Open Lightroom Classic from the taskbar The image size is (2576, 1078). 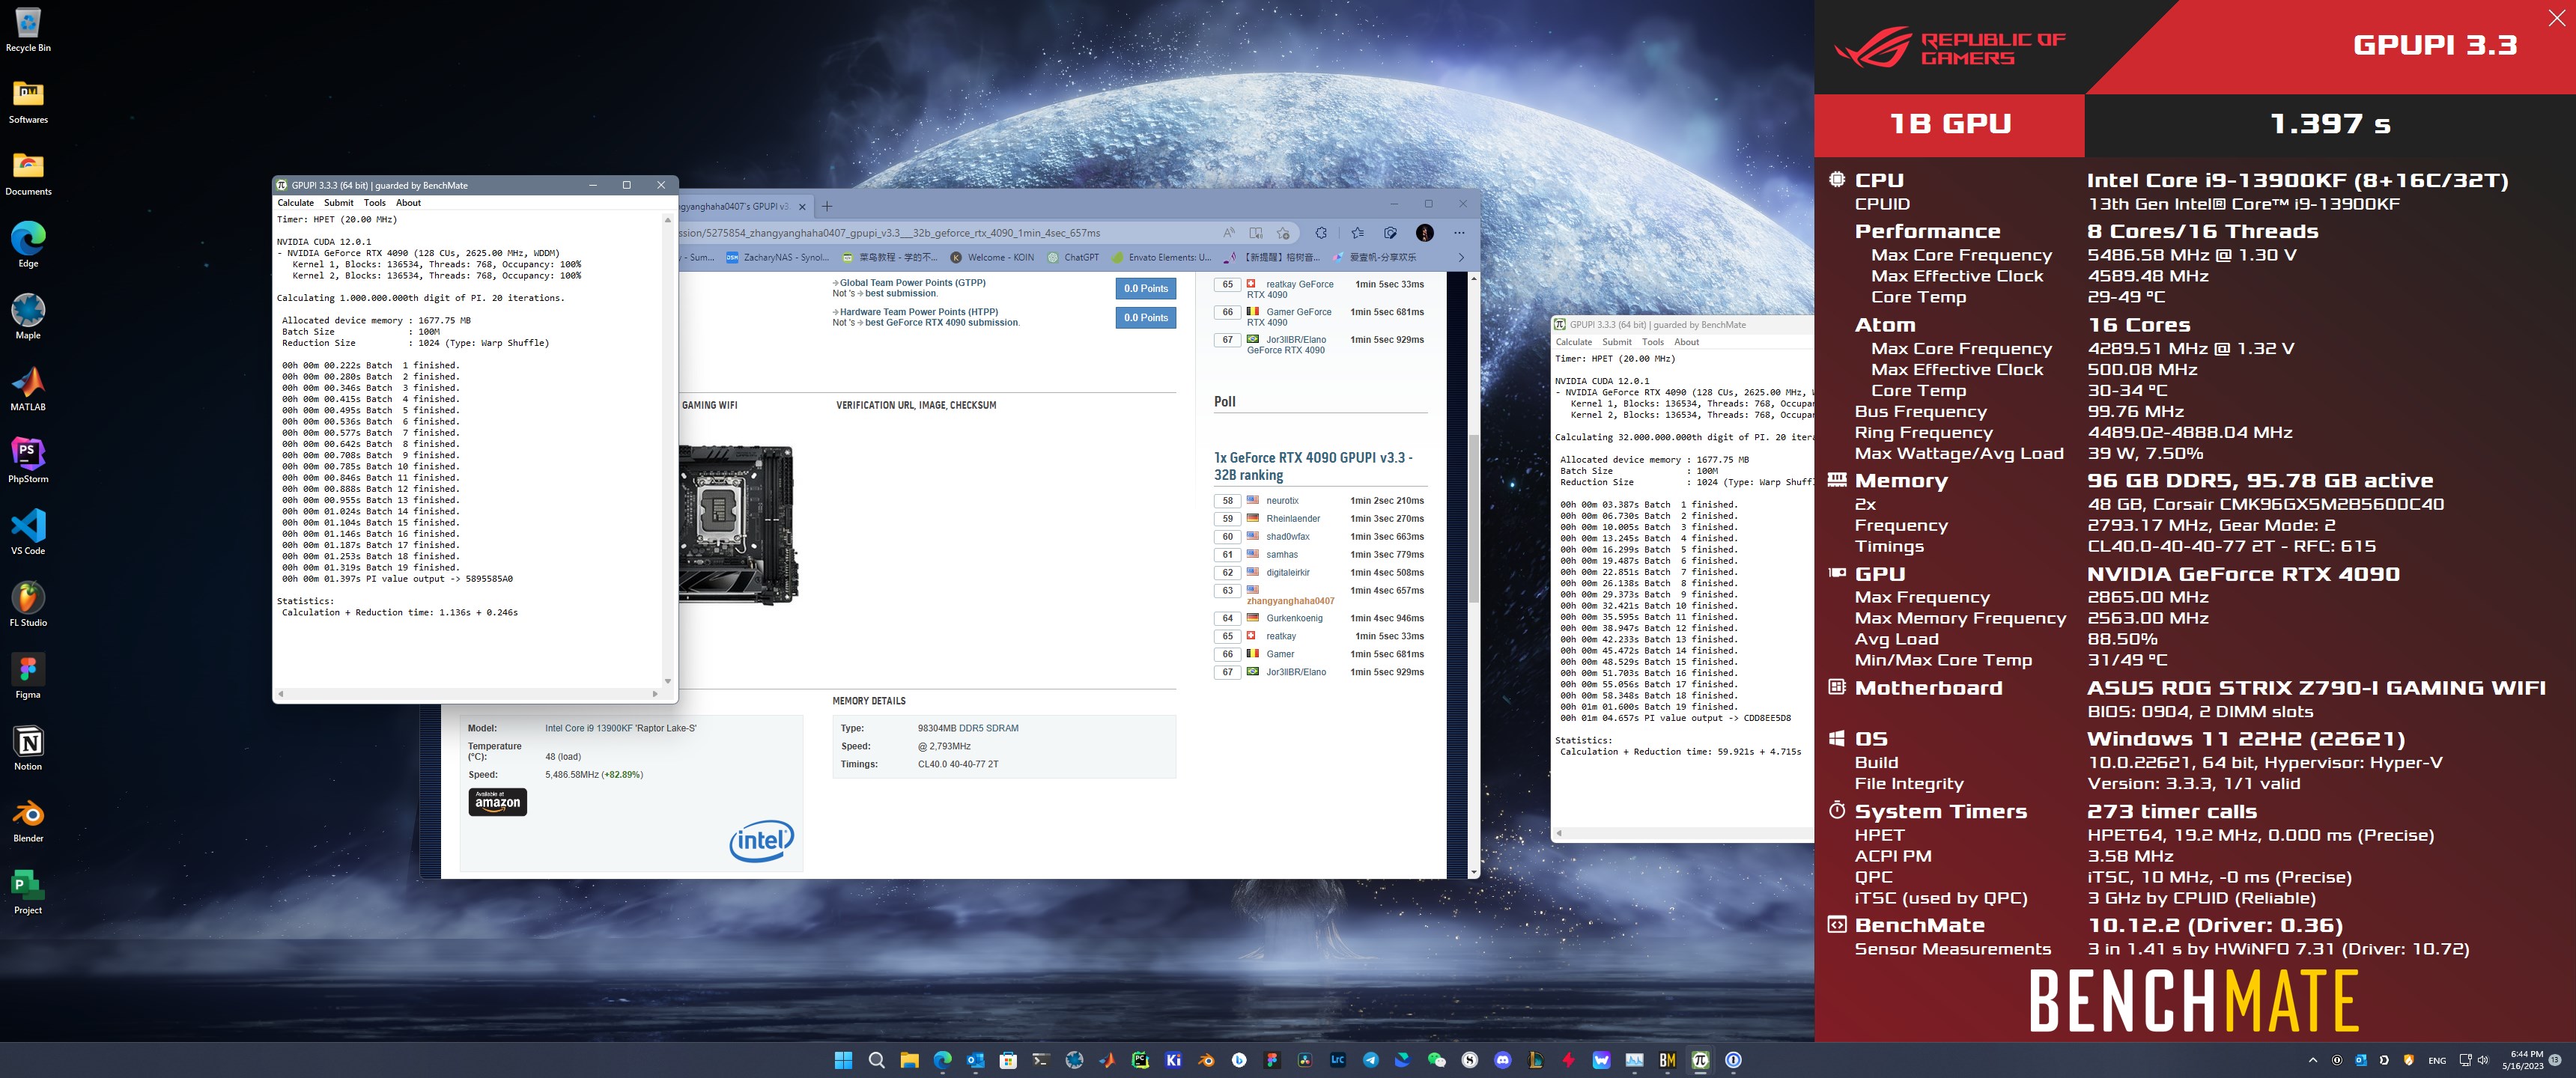click(x=1337, y=1060)
